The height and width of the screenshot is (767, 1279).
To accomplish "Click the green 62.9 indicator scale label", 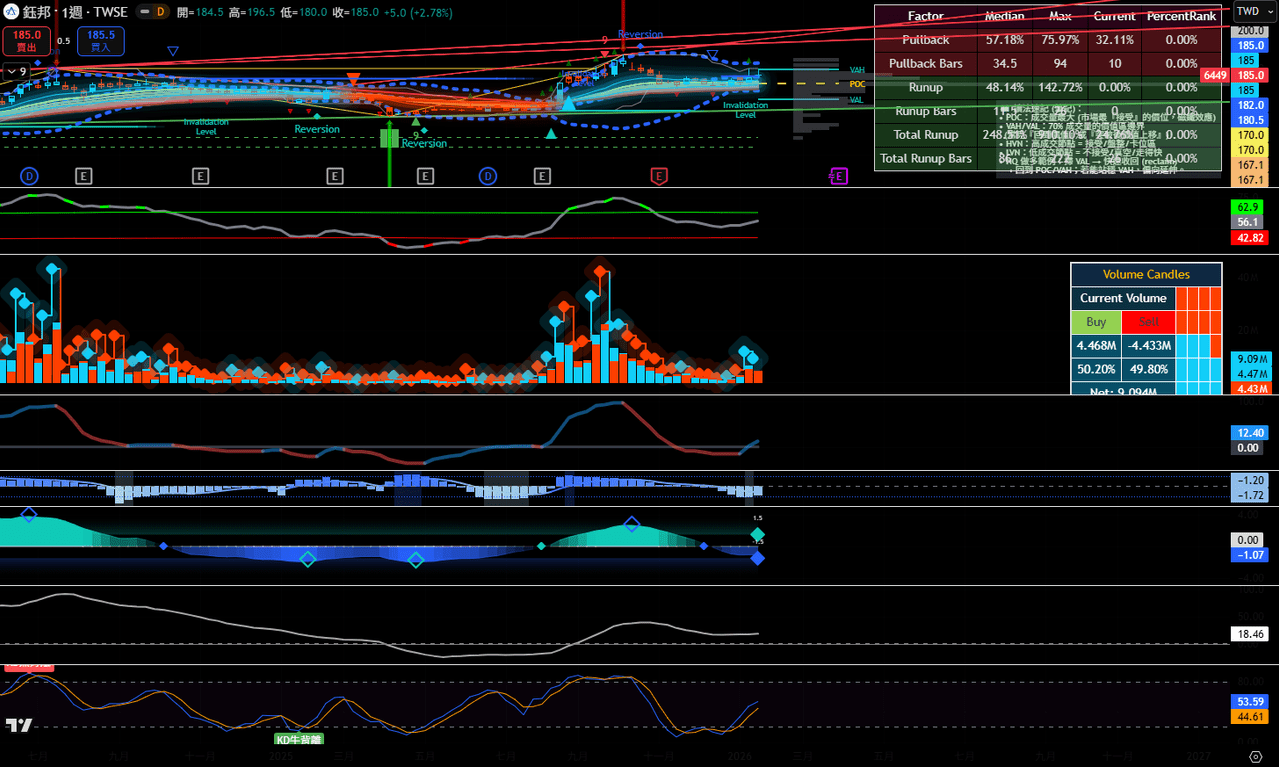I will pyautogui.click(x=1249, y=207).
